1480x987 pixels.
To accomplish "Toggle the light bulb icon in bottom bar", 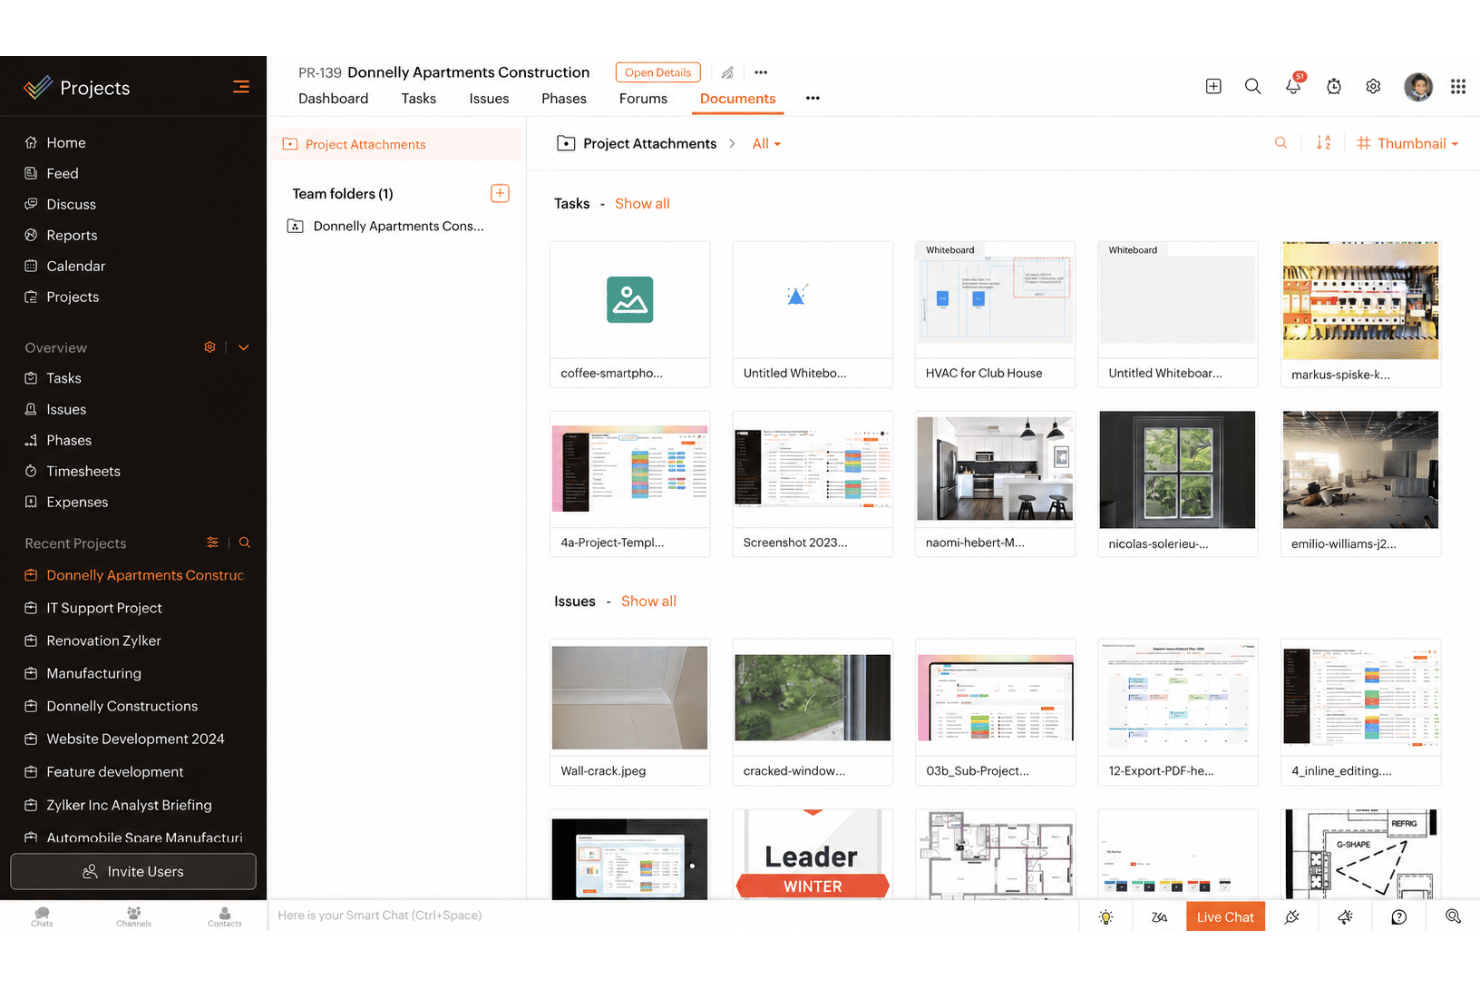I will (1106, 916).
